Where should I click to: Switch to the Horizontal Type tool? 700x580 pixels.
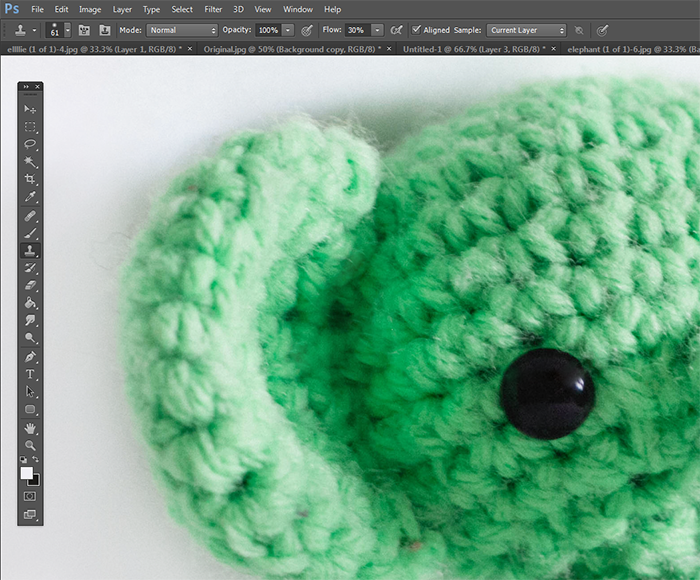(30, 374)
